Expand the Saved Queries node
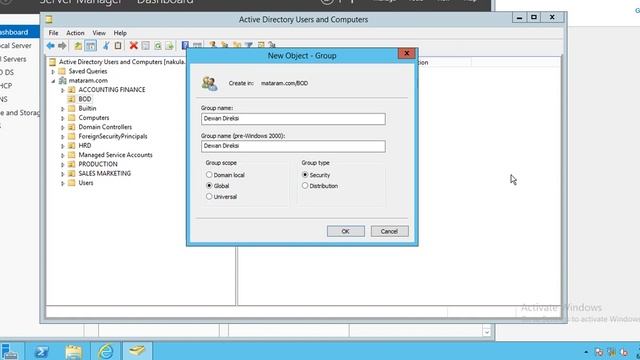The image size is (640, 360). pos(53,71)
